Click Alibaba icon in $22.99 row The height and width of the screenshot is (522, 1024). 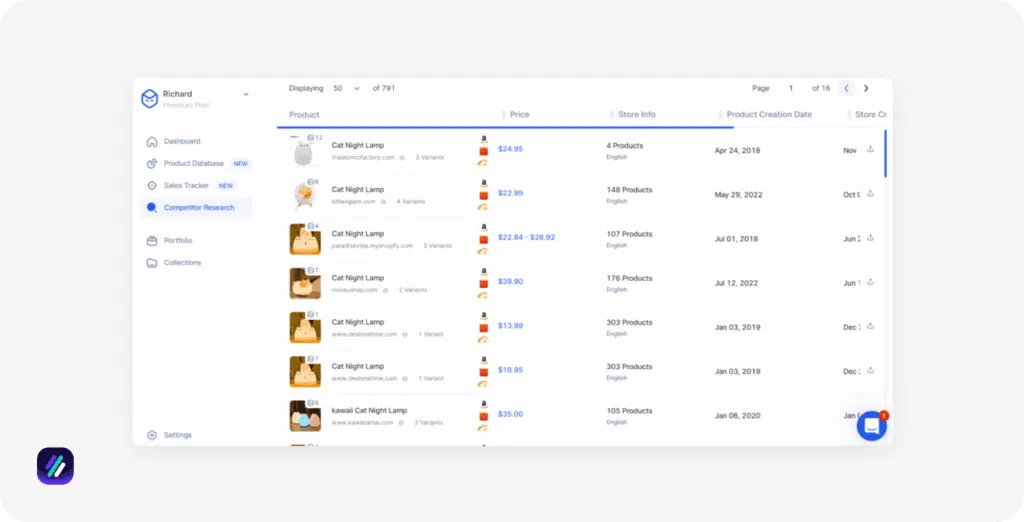483,206
